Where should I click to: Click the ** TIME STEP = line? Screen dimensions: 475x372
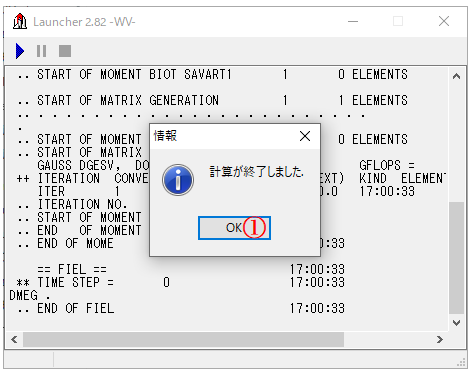pyautogui.click(x=181, y=282)
